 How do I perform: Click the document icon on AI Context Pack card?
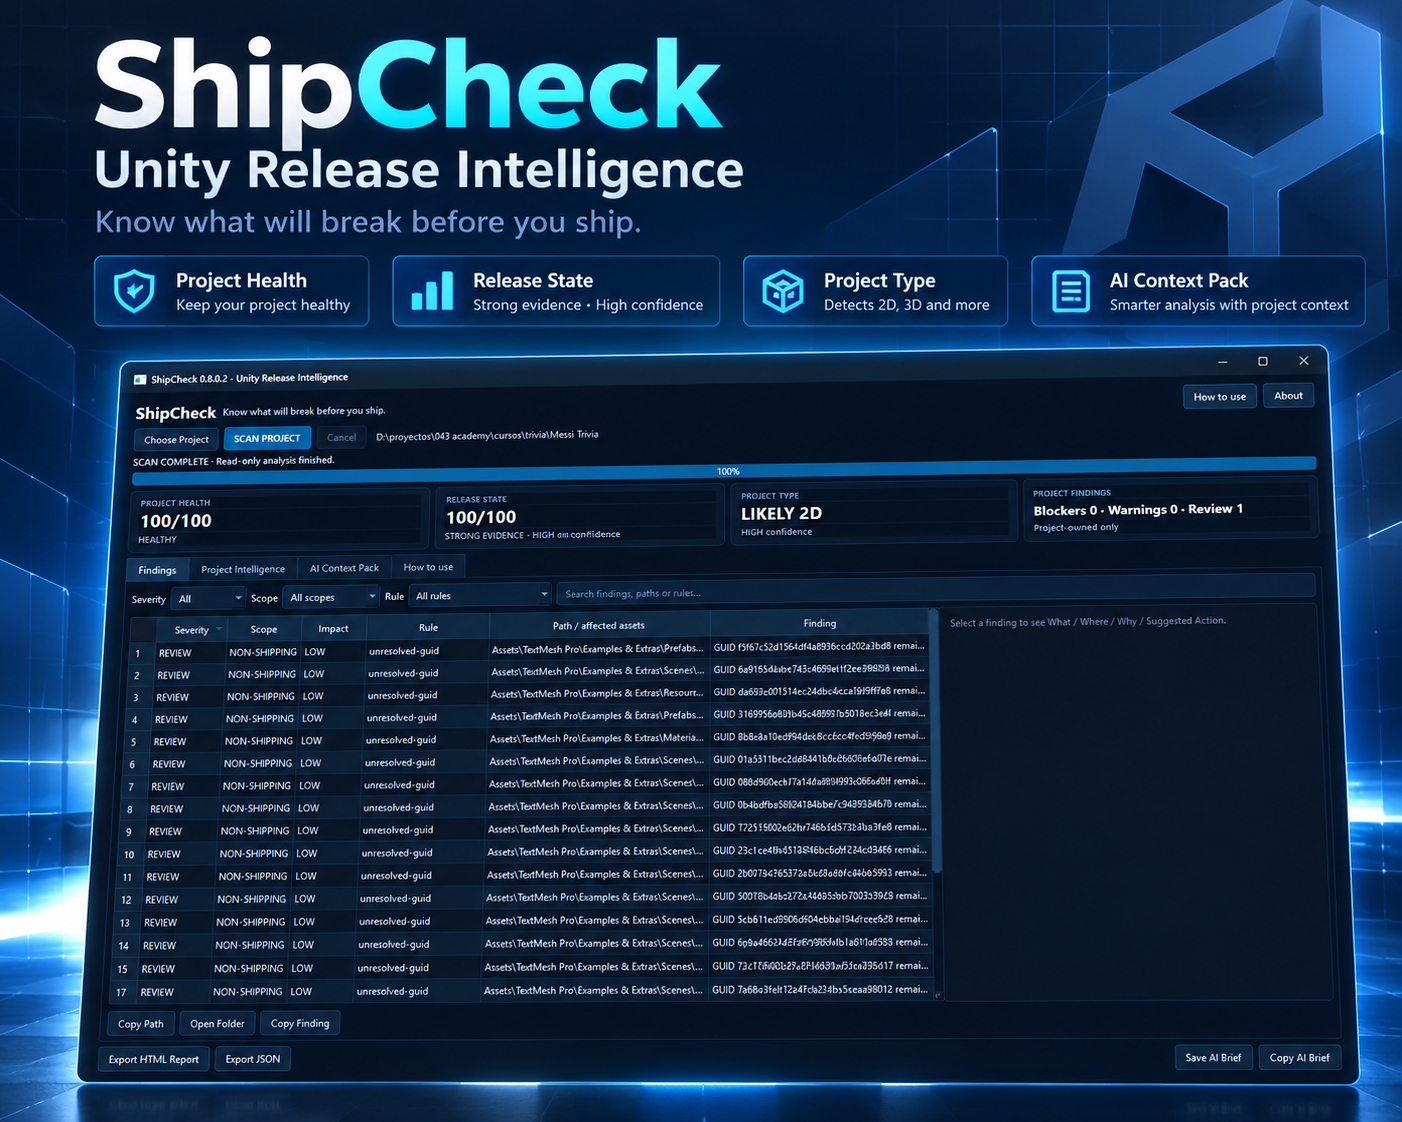coord(1070,291)
